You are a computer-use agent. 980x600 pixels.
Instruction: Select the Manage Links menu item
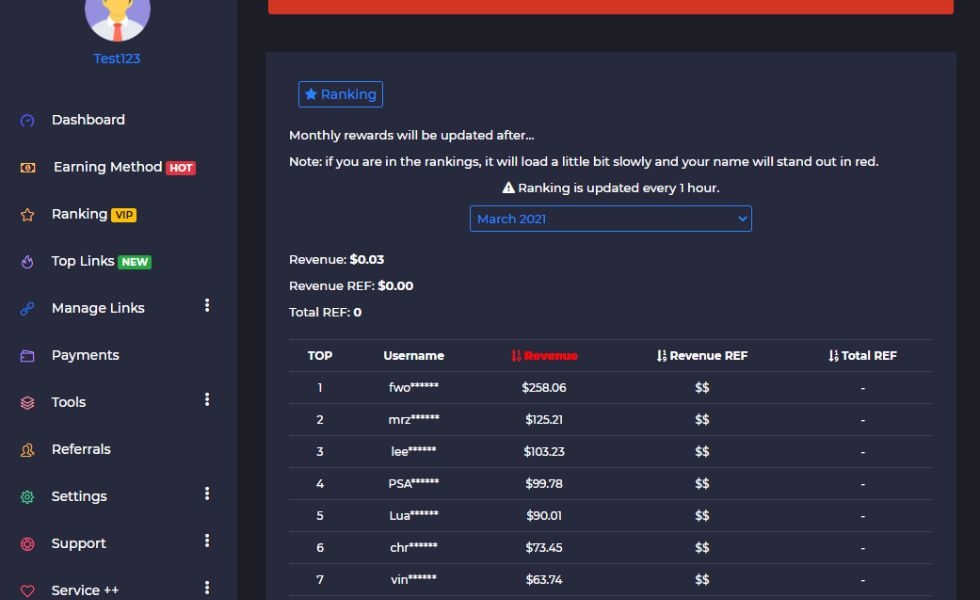[98, 308]
